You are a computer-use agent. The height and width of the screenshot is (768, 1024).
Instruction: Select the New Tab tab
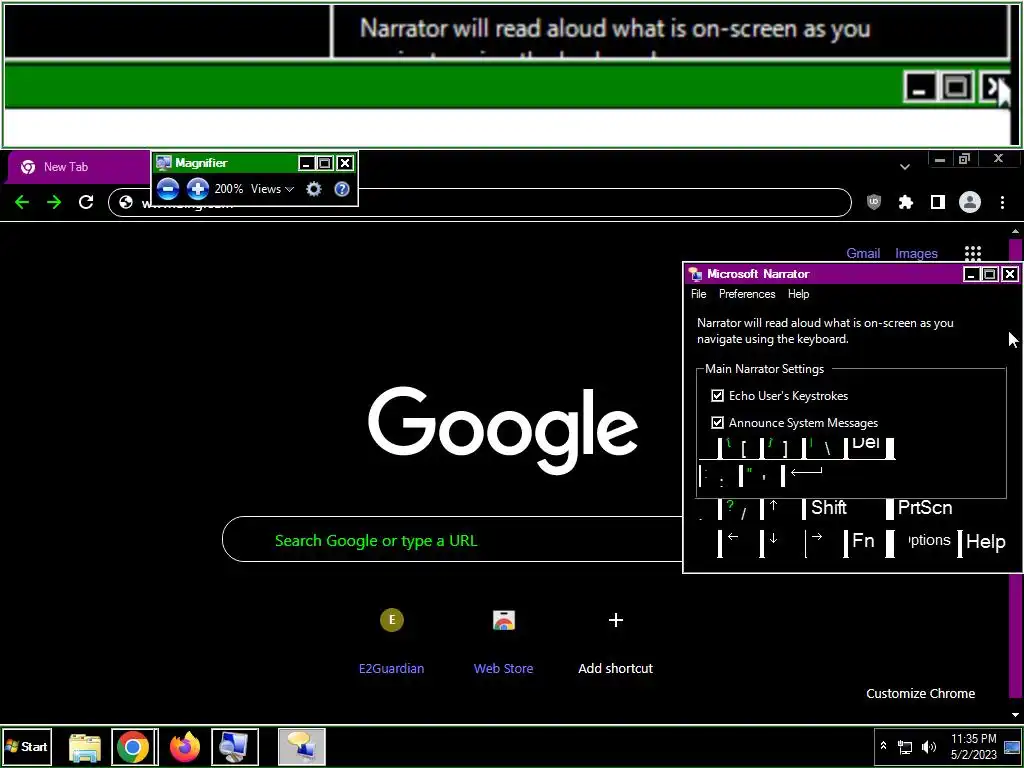point(77,167)
